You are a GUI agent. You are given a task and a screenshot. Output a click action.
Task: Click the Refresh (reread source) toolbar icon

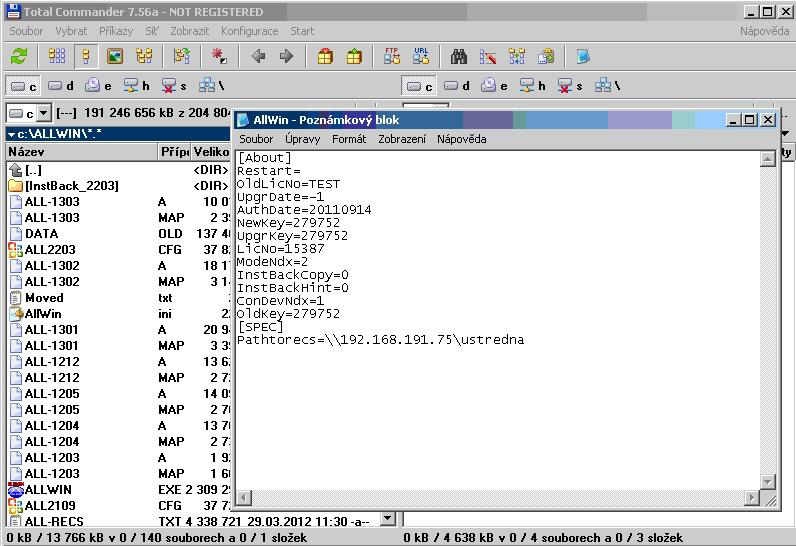[19, 56]
